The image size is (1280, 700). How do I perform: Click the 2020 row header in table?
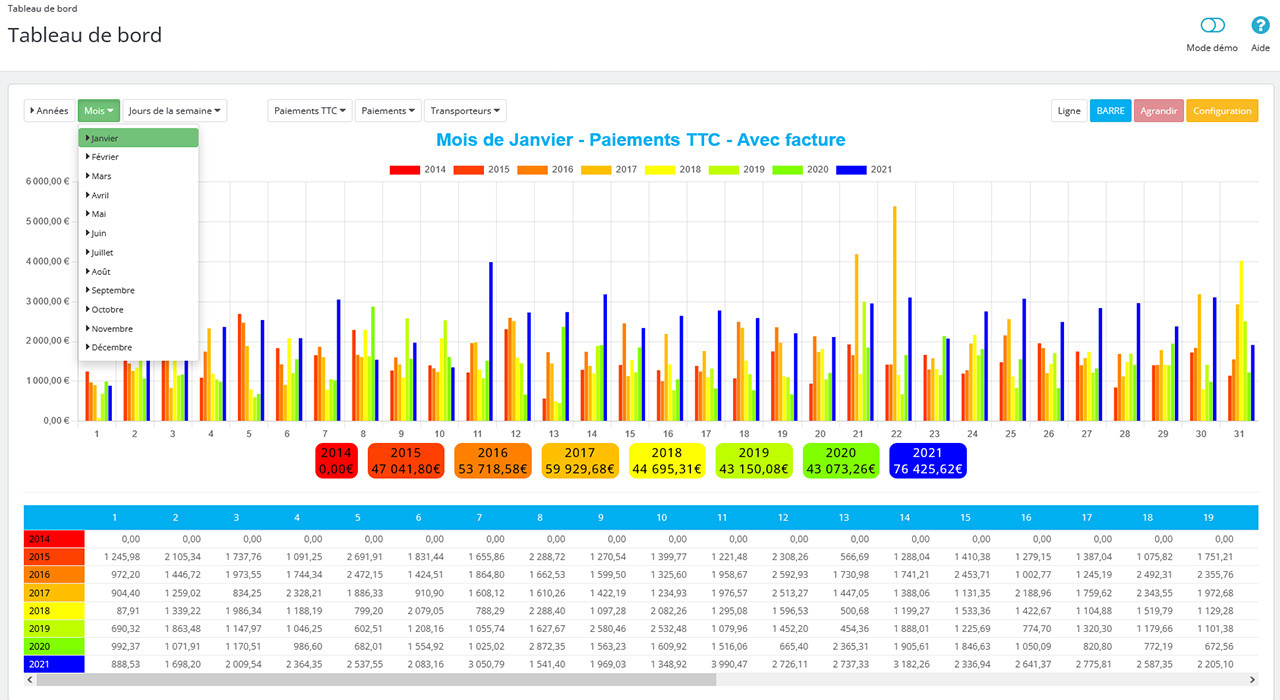pyautogui.click(x=54, y=646)
